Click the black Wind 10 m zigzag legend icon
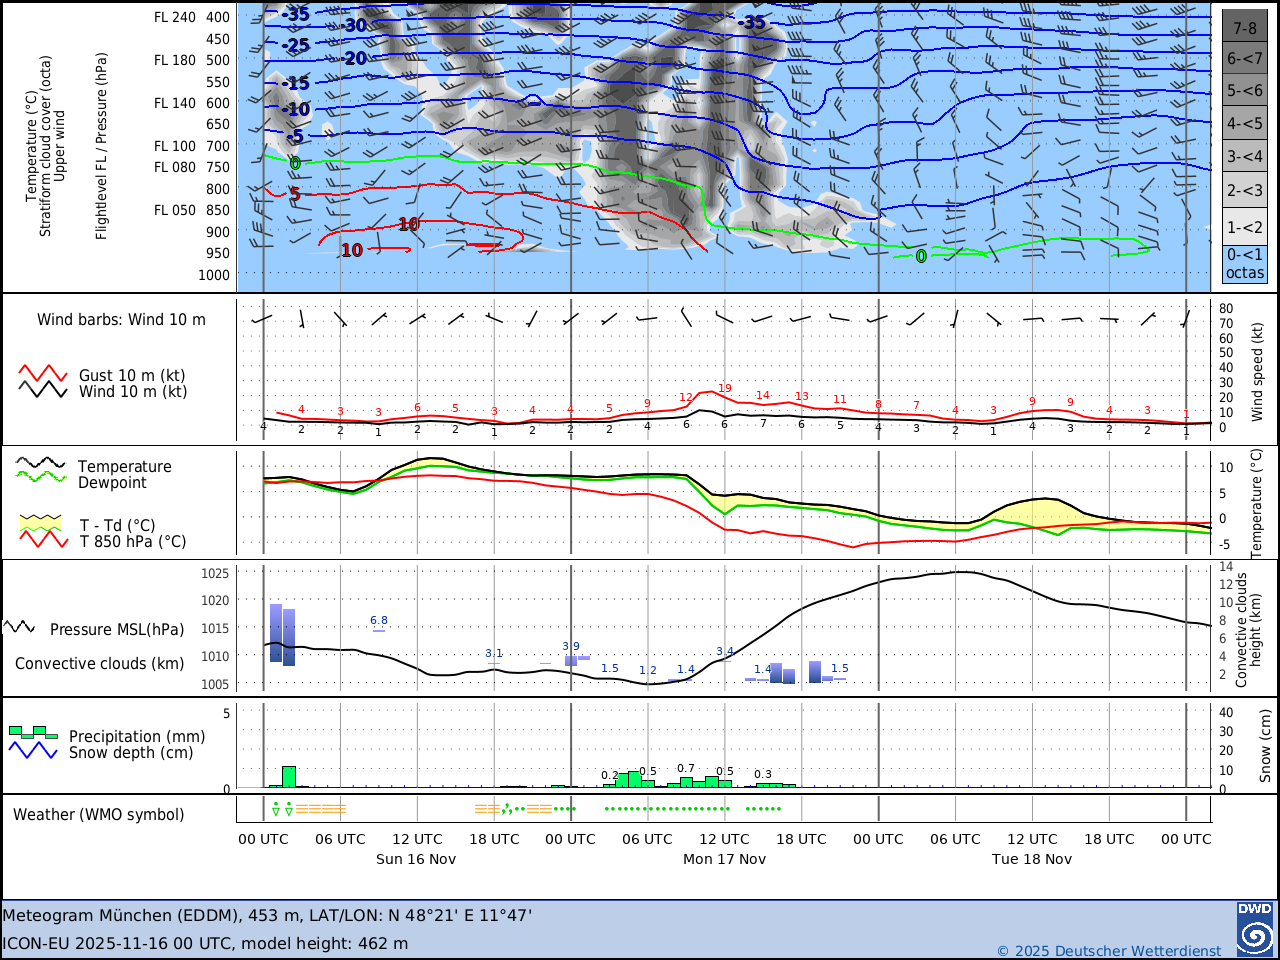 click(43, 389)
